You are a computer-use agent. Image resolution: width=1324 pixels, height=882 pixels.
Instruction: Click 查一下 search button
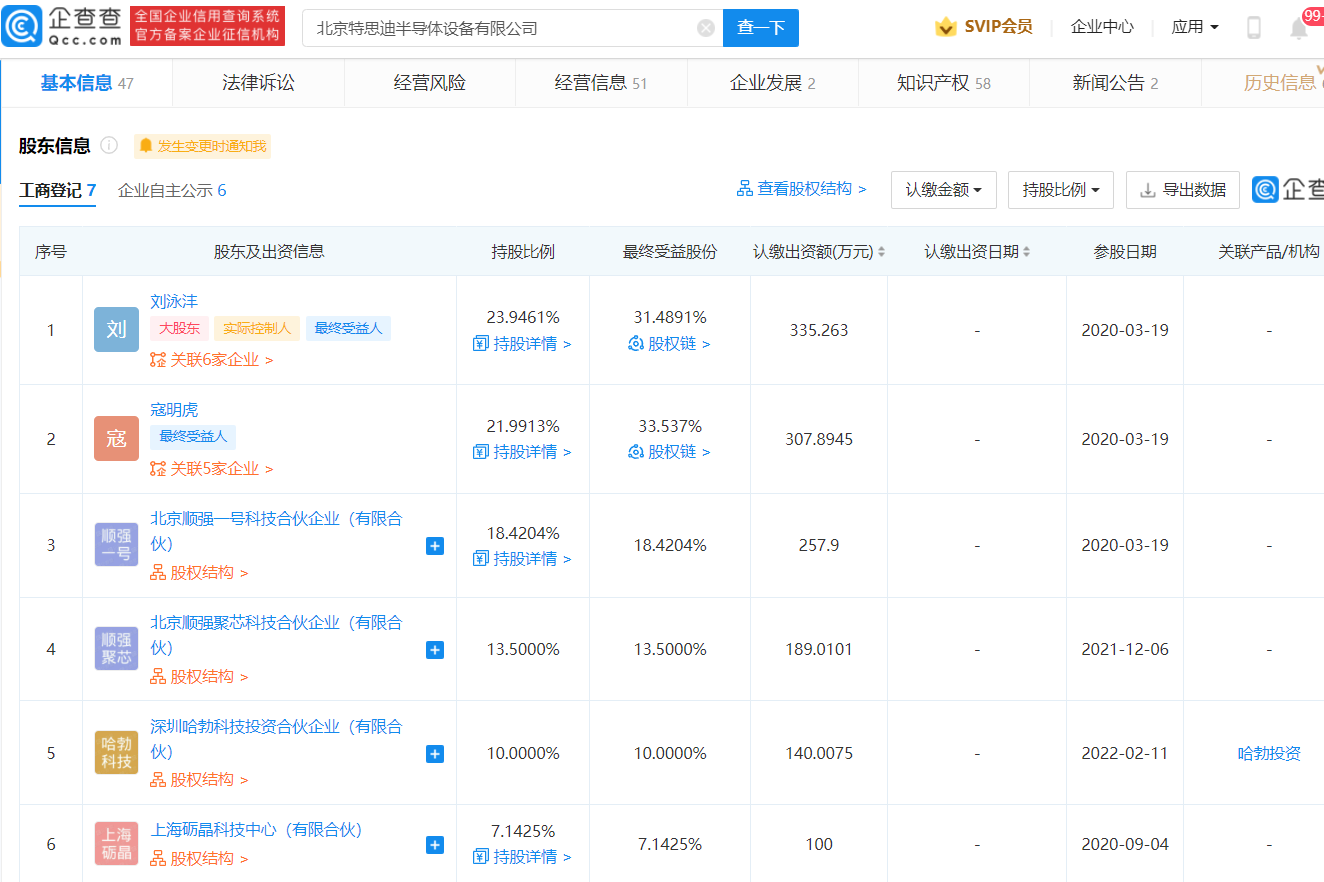click(x=761, y=28)
